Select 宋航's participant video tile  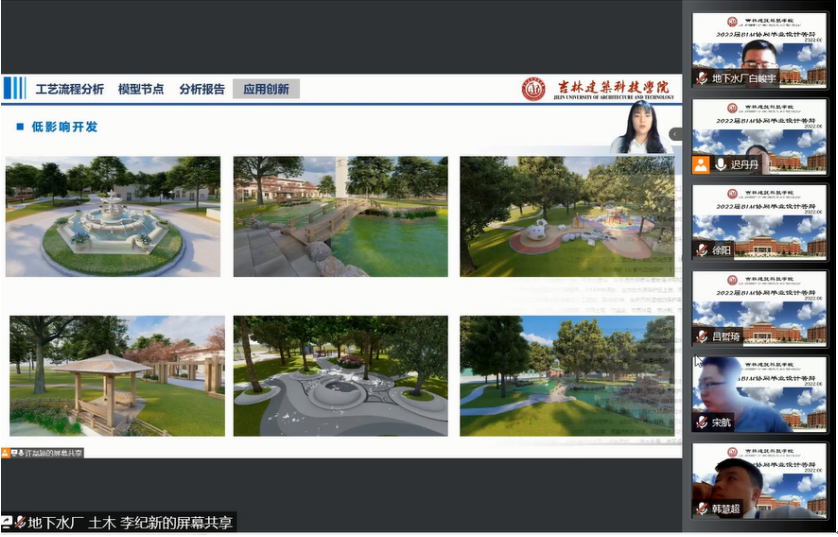[760, 394]
